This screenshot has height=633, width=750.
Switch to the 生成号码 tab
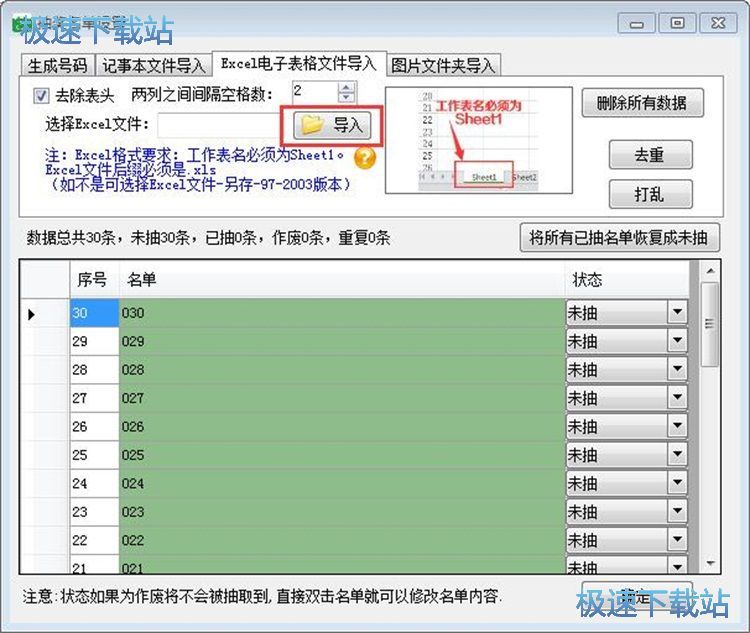57,66
